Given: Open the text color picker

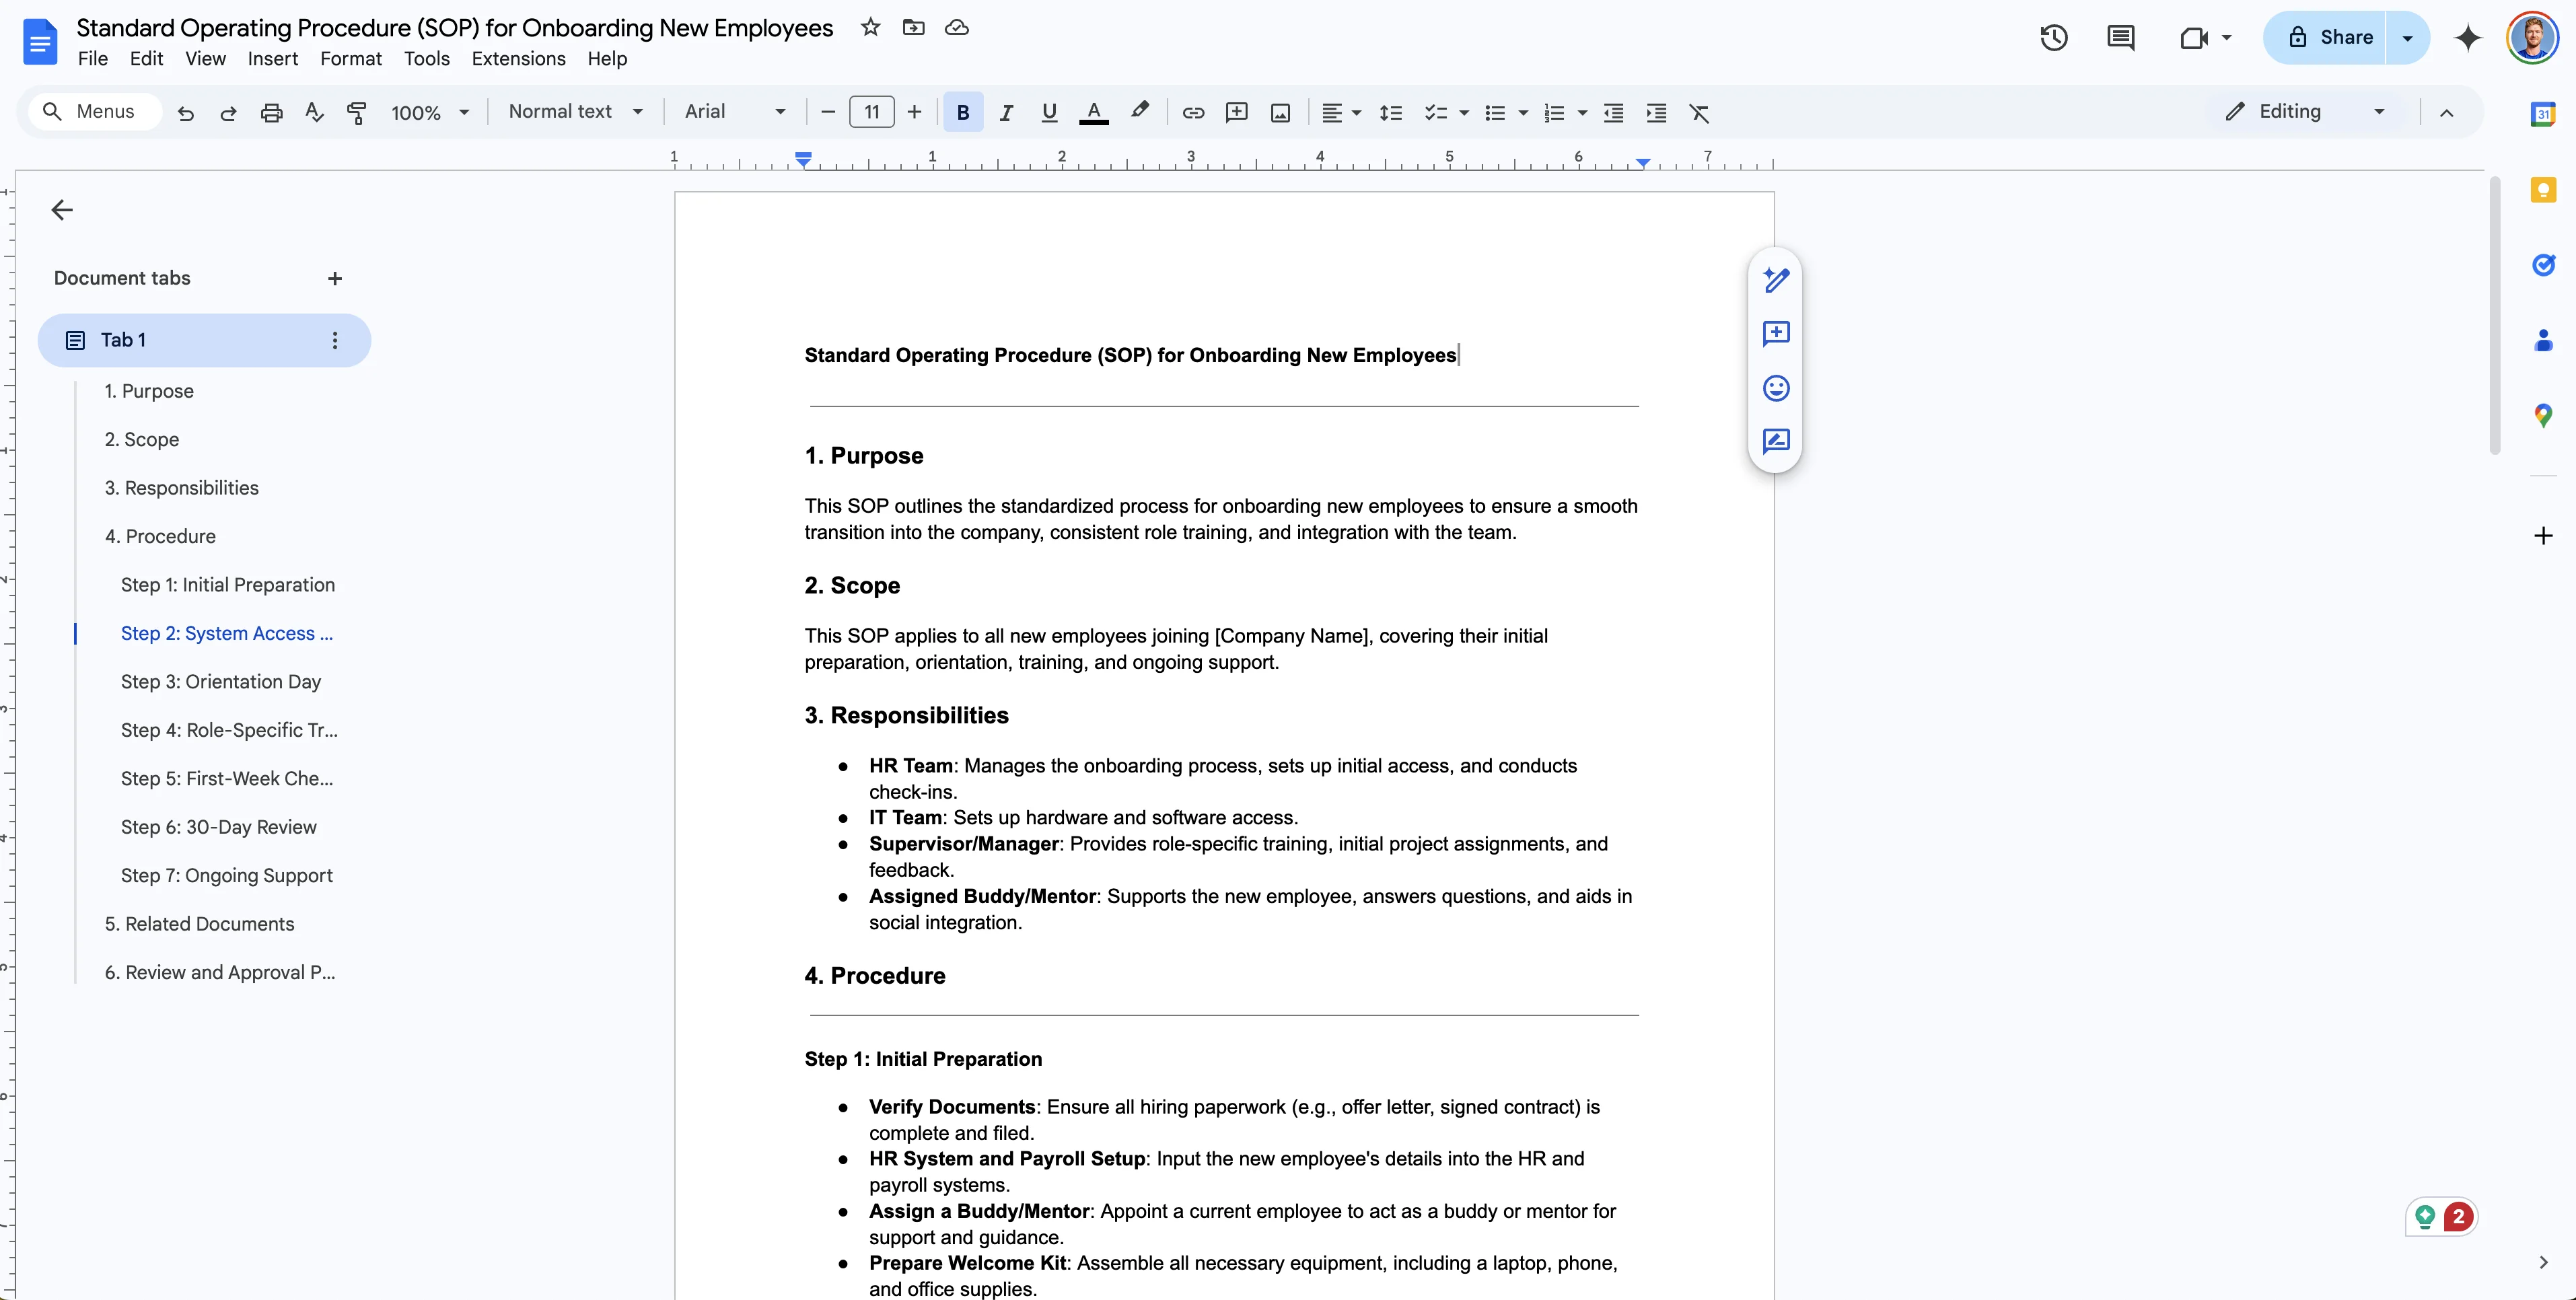Looking at the screenshot, I should (1093, 113).
